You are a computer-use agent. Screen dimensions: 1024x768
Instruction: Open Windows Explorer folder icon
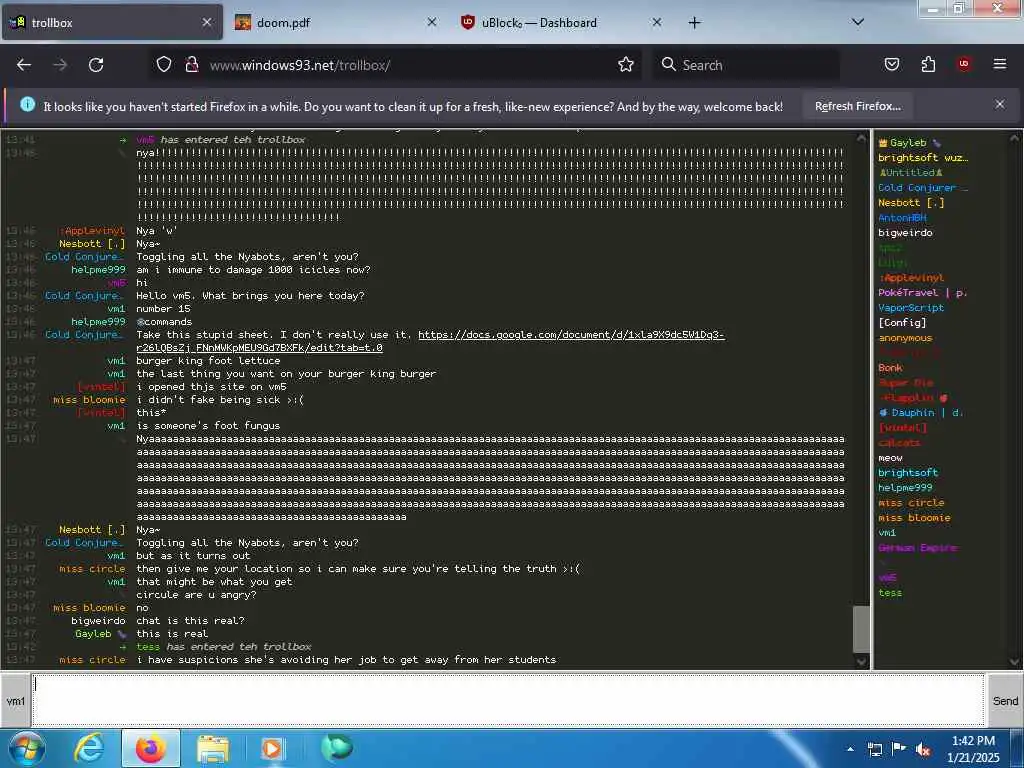[x=213, y=750]
